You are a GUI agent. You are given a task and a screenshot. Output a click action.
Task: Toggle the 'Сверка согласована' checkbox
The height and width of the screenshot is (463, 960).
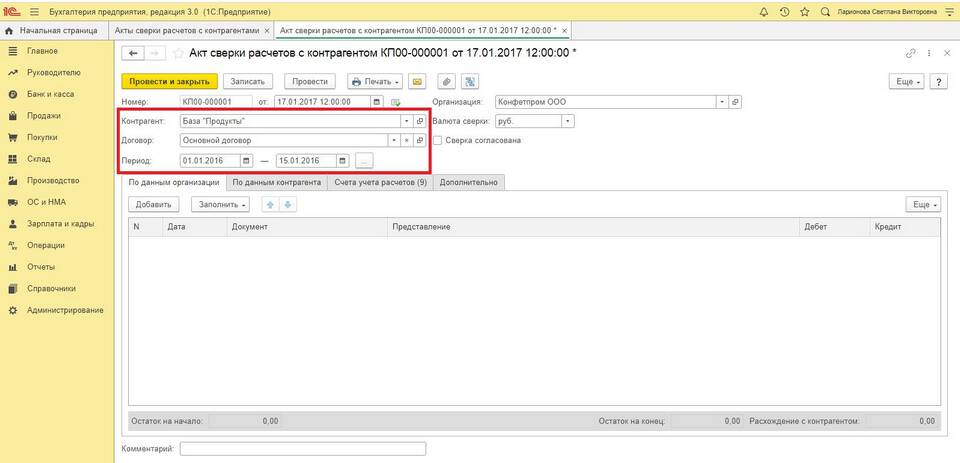pyautogui.click(x=438, y=140)
